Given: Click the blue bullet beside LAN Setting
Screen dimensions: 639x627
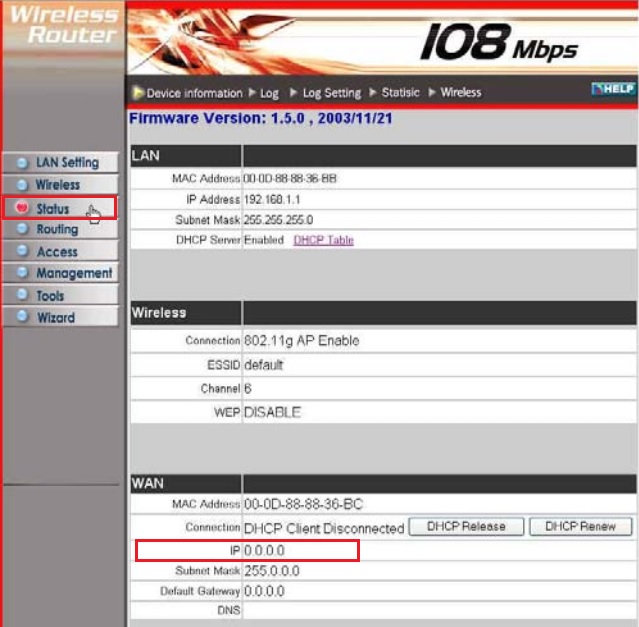Looking at the screenshot, I should point(22,163).
